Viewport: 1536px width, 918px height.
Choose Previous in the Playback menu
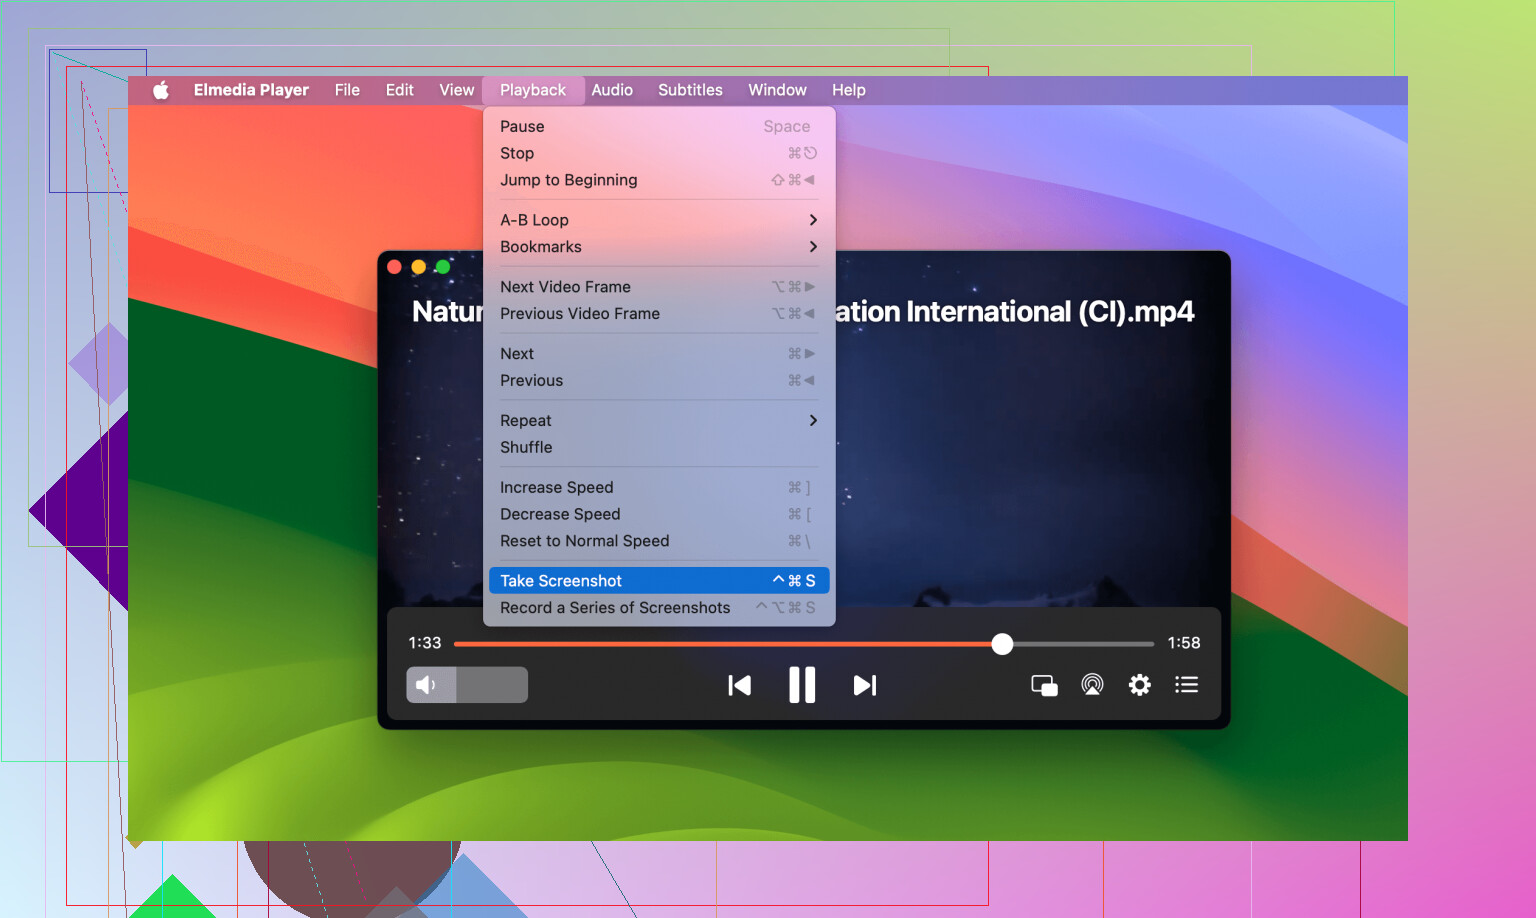point(659,381)
